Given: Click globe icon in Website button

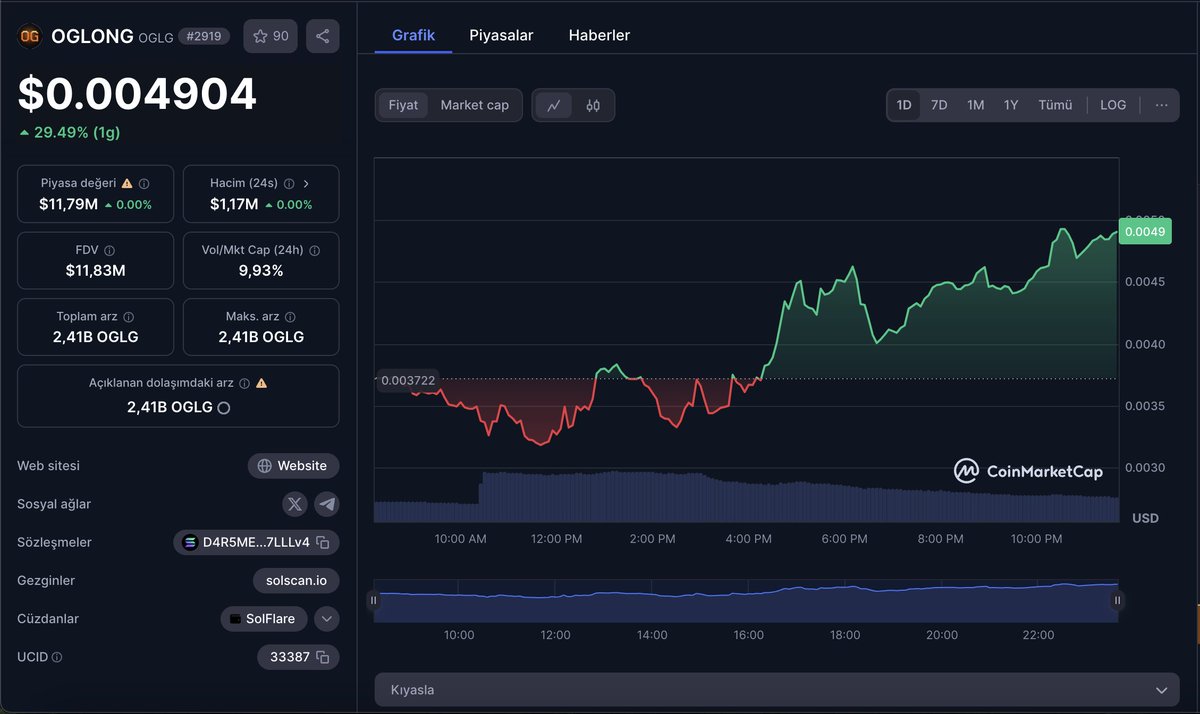Looking at the screenshot, I should point(265,466).
